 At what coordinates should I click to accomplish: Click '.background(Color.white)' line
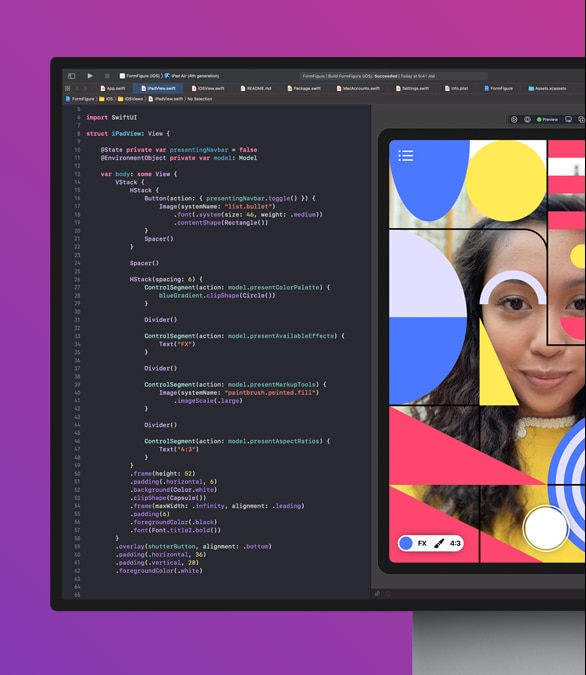(x=174, y=490)
